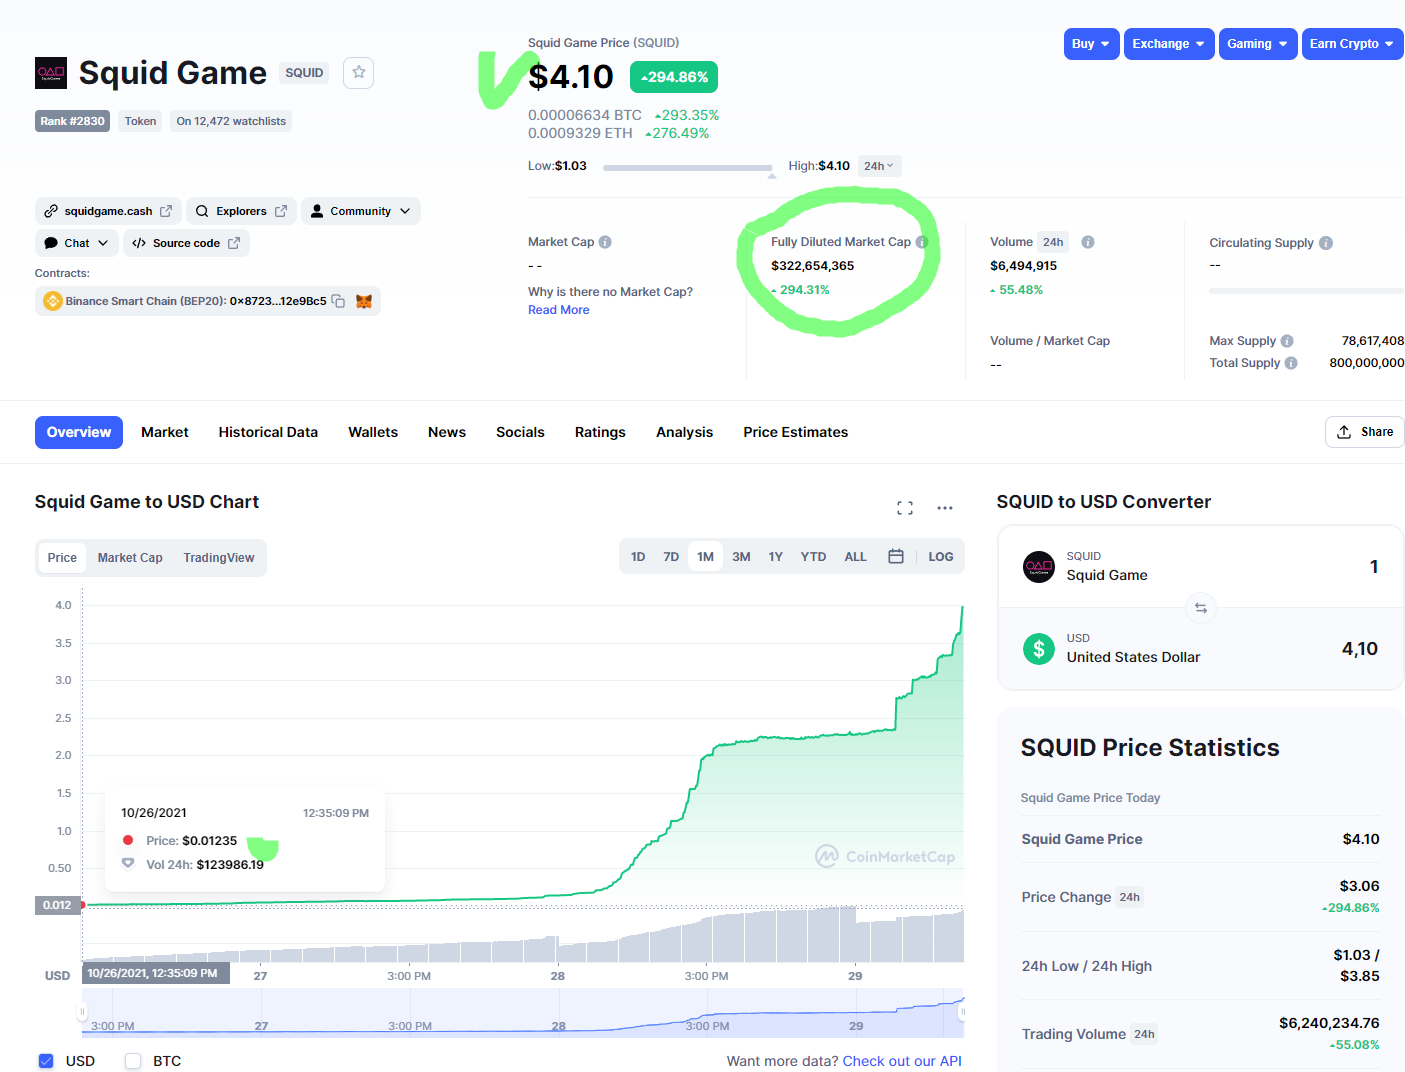Click the Rank #2830 badge
This screenshot has height=1072, width=1405.
pos(72,121)
